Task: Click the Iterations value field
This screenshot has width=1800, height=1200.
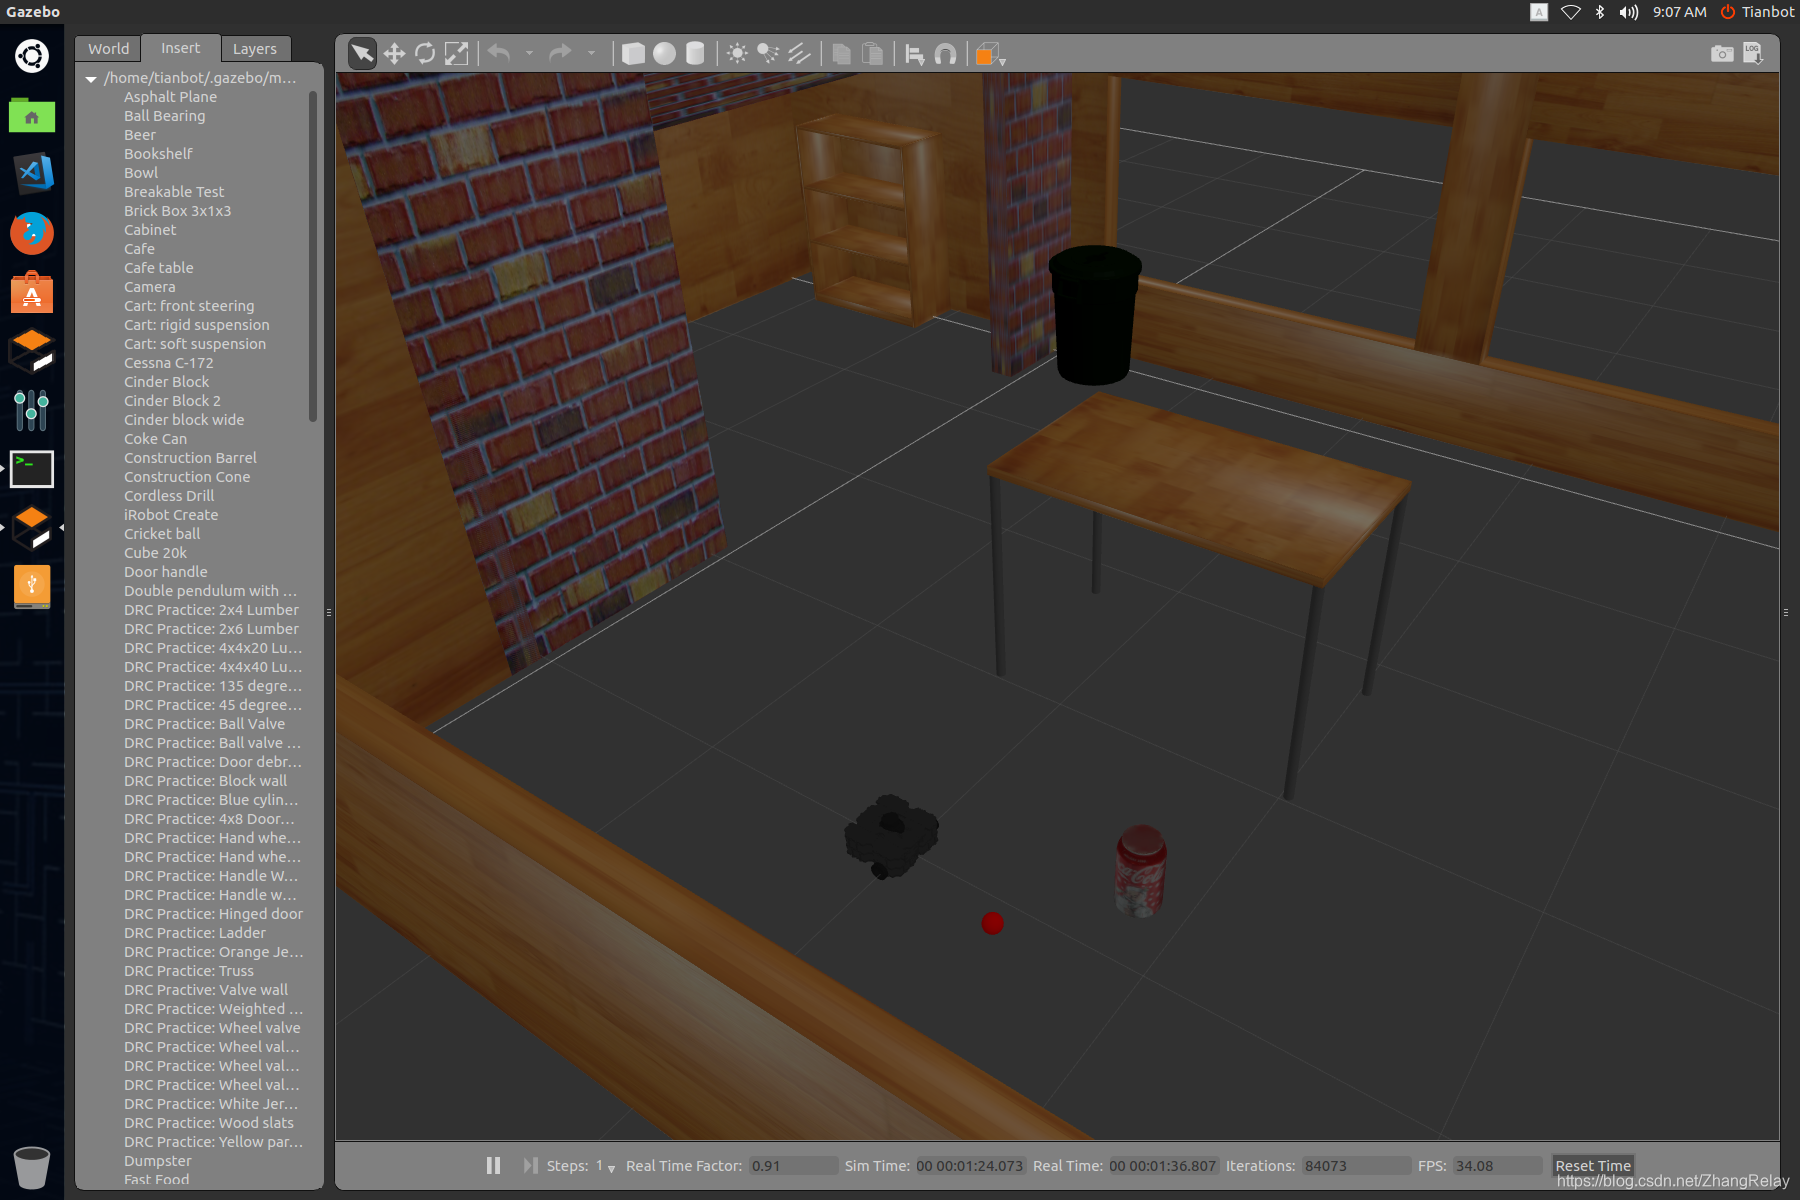Action: (x=1355, y=1166)
